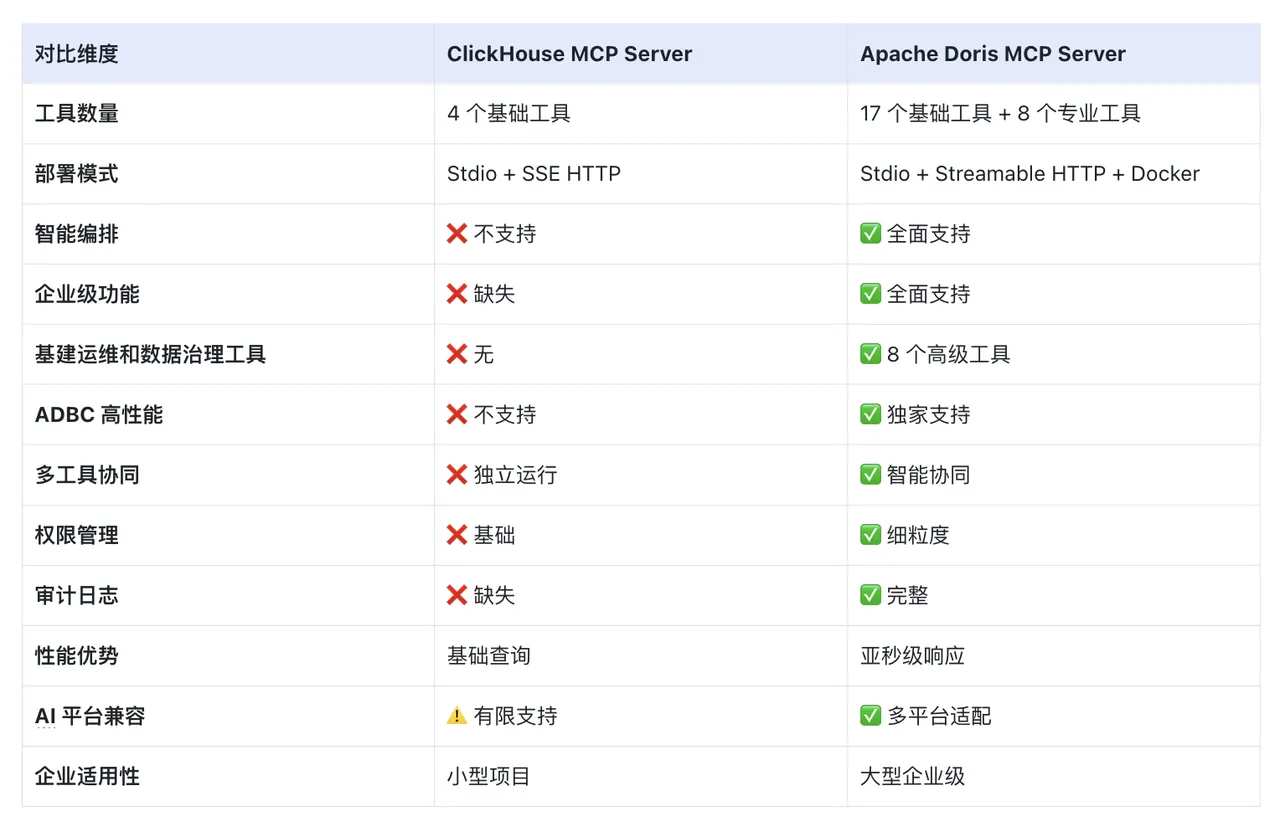Viewport: 1280px width, 827px height.
Task: Select the Stdio + Streamable HTTP + Docker cell
Action: [x=1029, y=174]
